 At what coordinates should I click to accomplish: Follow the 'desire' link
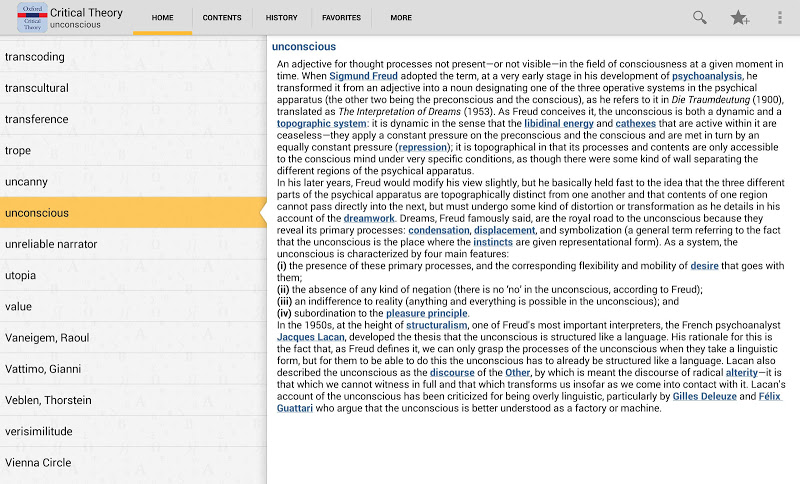(704, 266)
